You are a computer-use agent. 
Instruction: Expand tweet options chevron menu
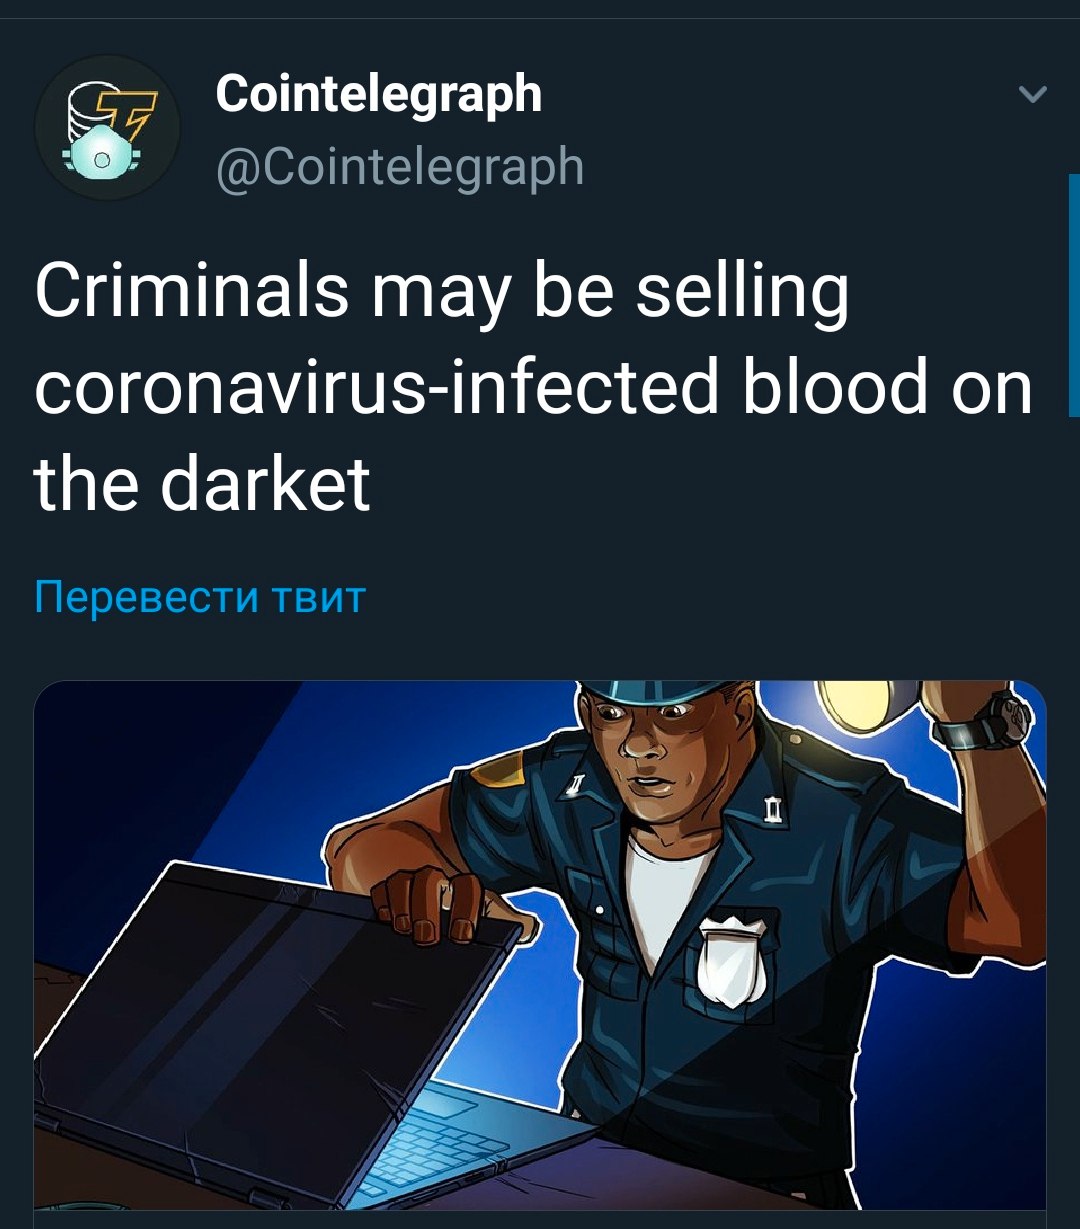(x=1032, y=95)
